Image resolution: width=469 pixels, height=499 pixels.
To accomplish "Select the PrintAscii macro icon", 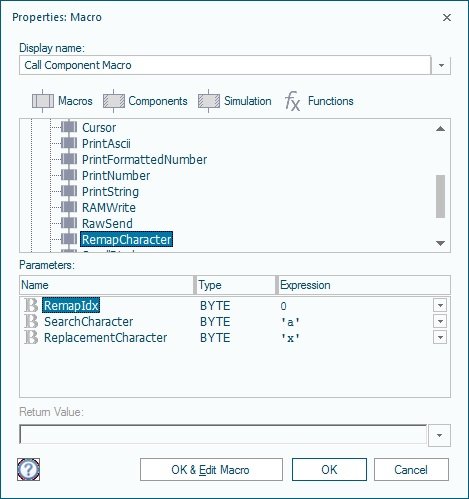I will click(69, 144).
